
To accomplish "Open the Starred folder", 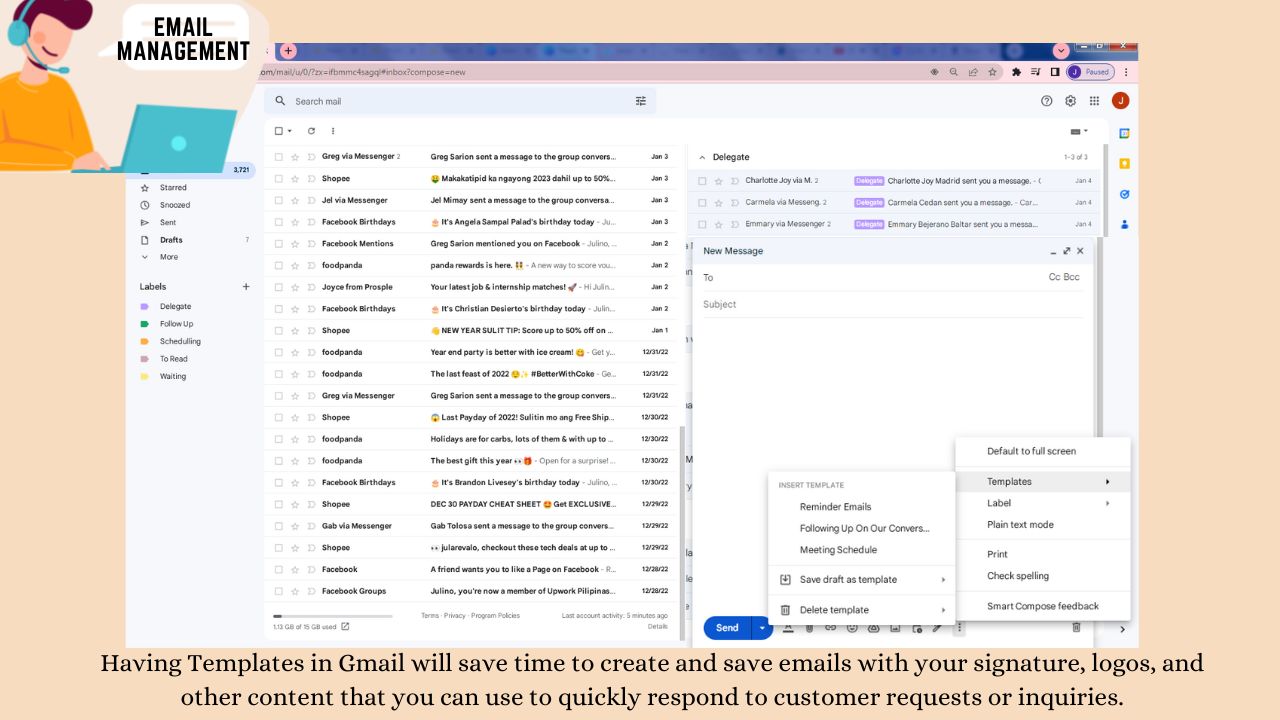I will [x=173, y=188].
